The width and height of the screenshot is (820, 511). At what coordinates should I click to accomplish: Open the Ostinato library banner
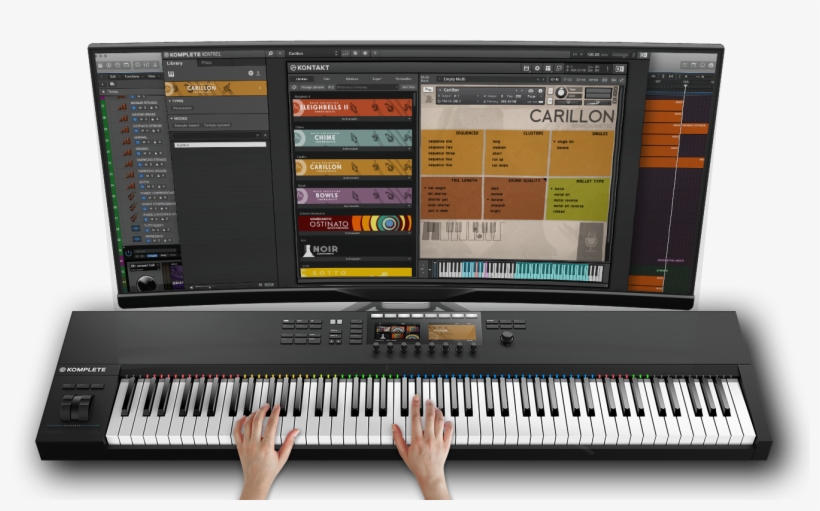[x=354, y=224]
